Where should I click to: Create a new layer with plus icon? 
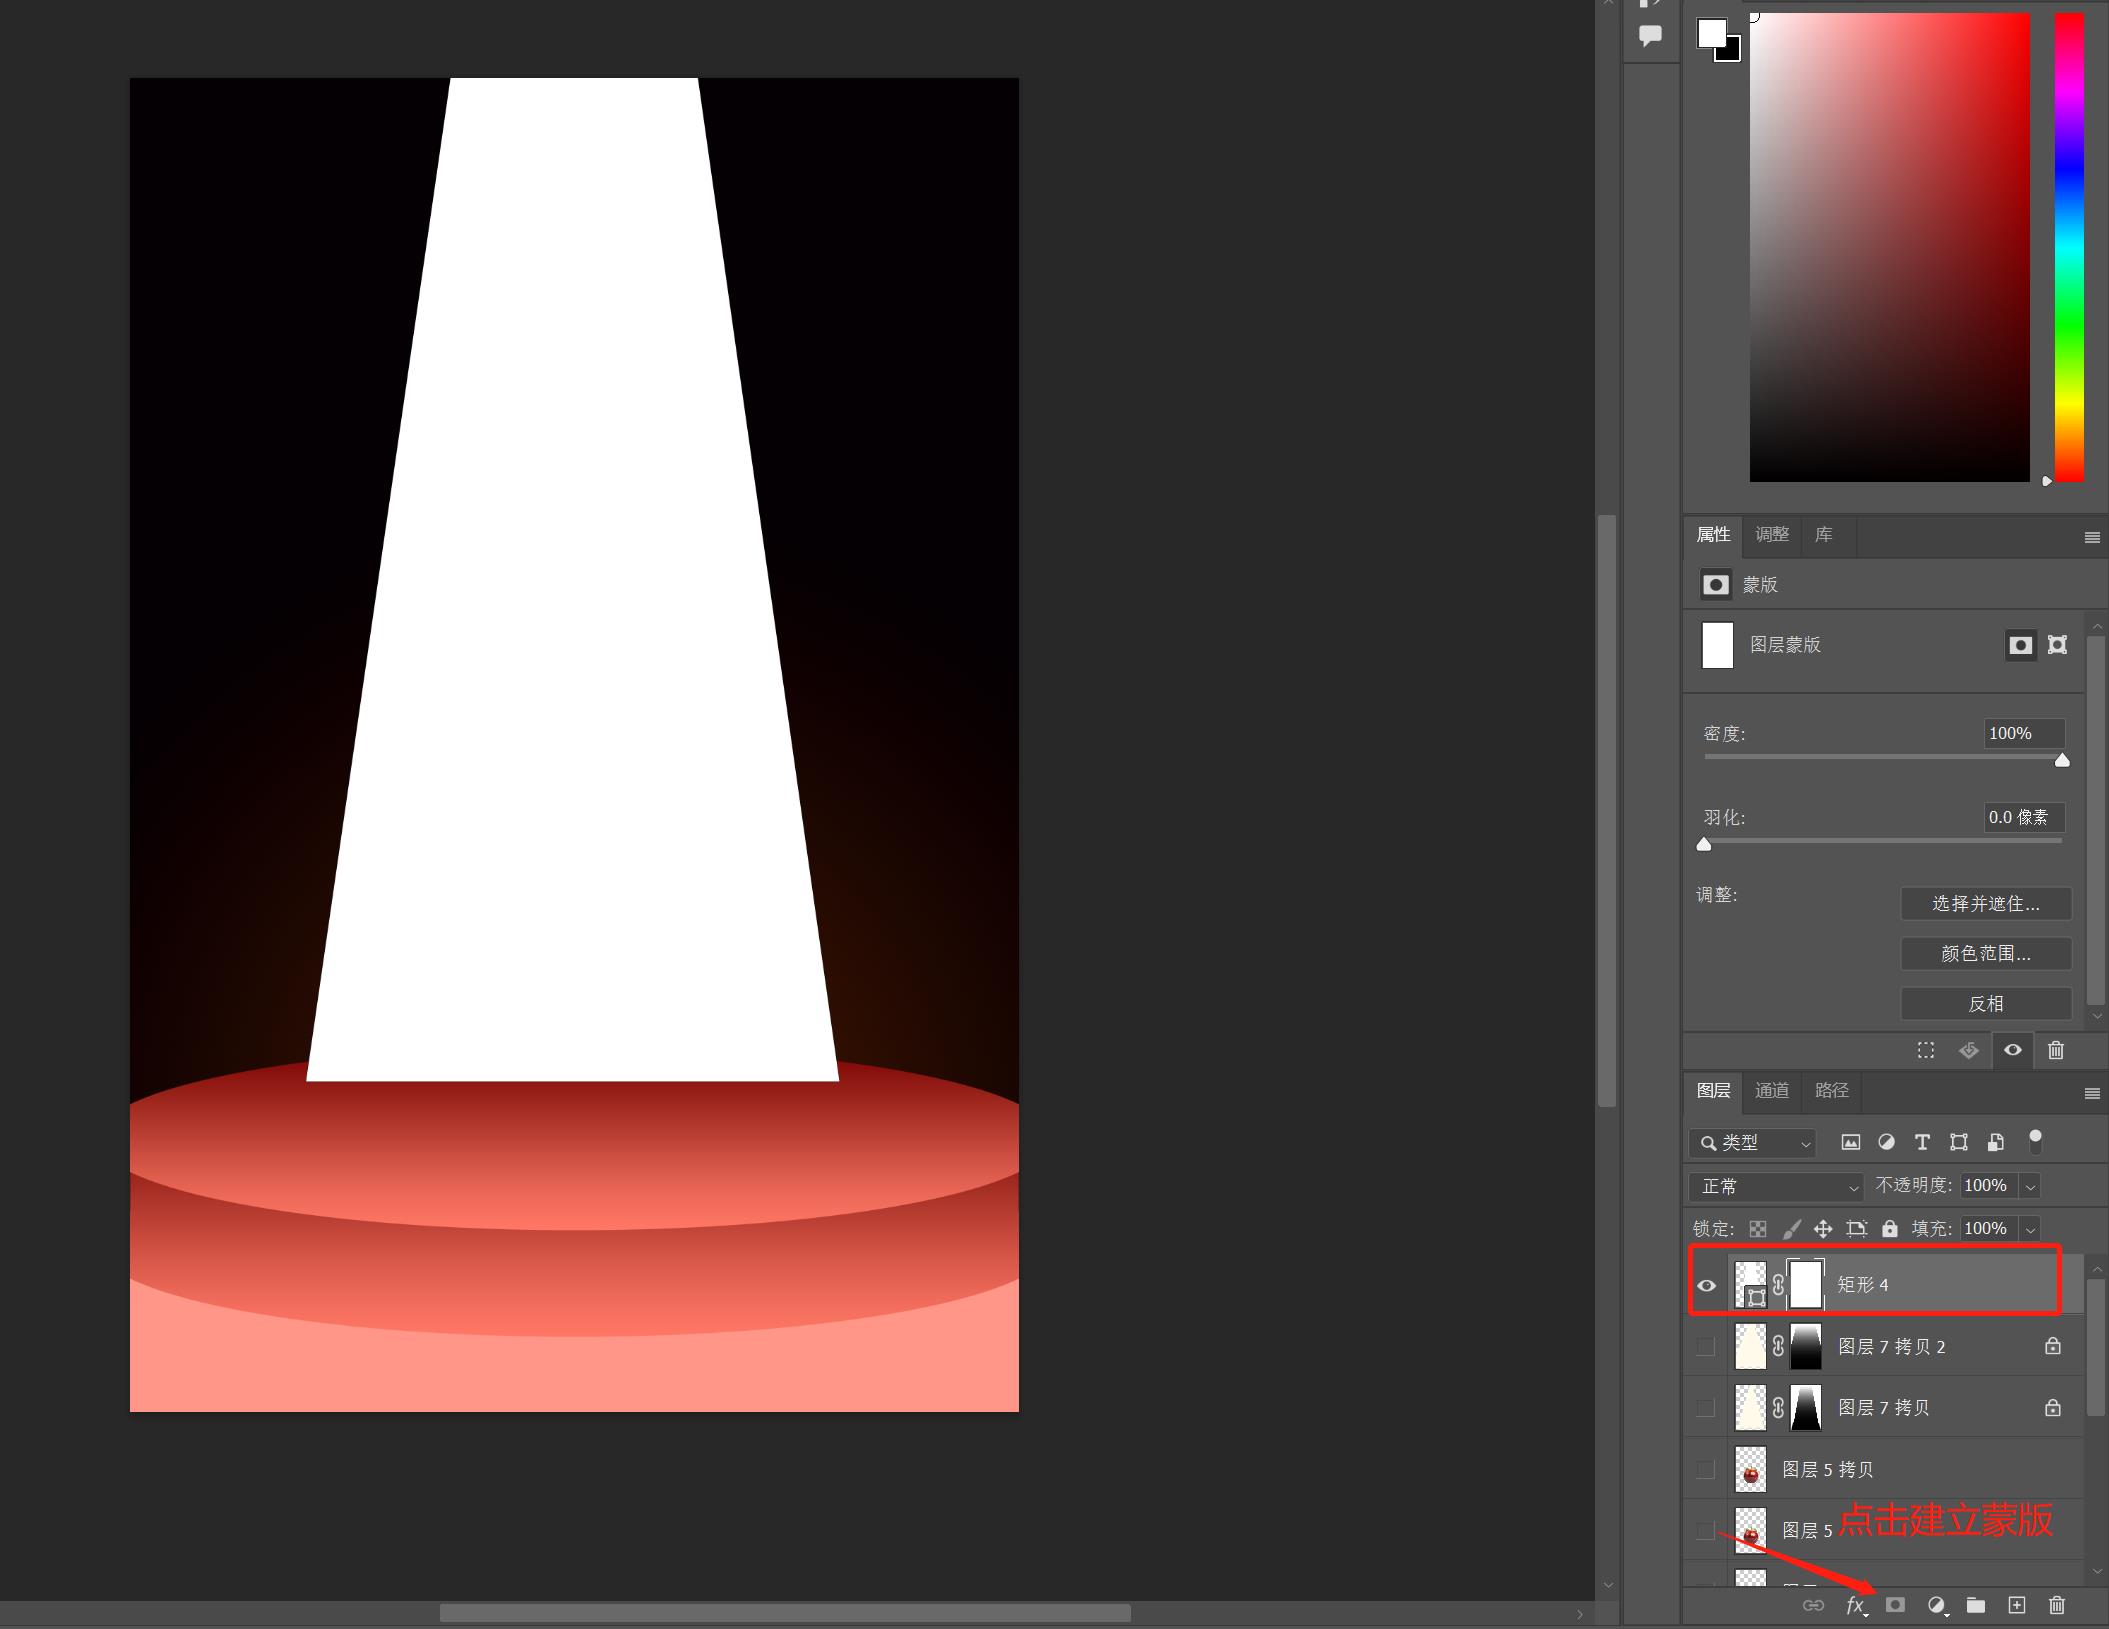[2016, 1605]
